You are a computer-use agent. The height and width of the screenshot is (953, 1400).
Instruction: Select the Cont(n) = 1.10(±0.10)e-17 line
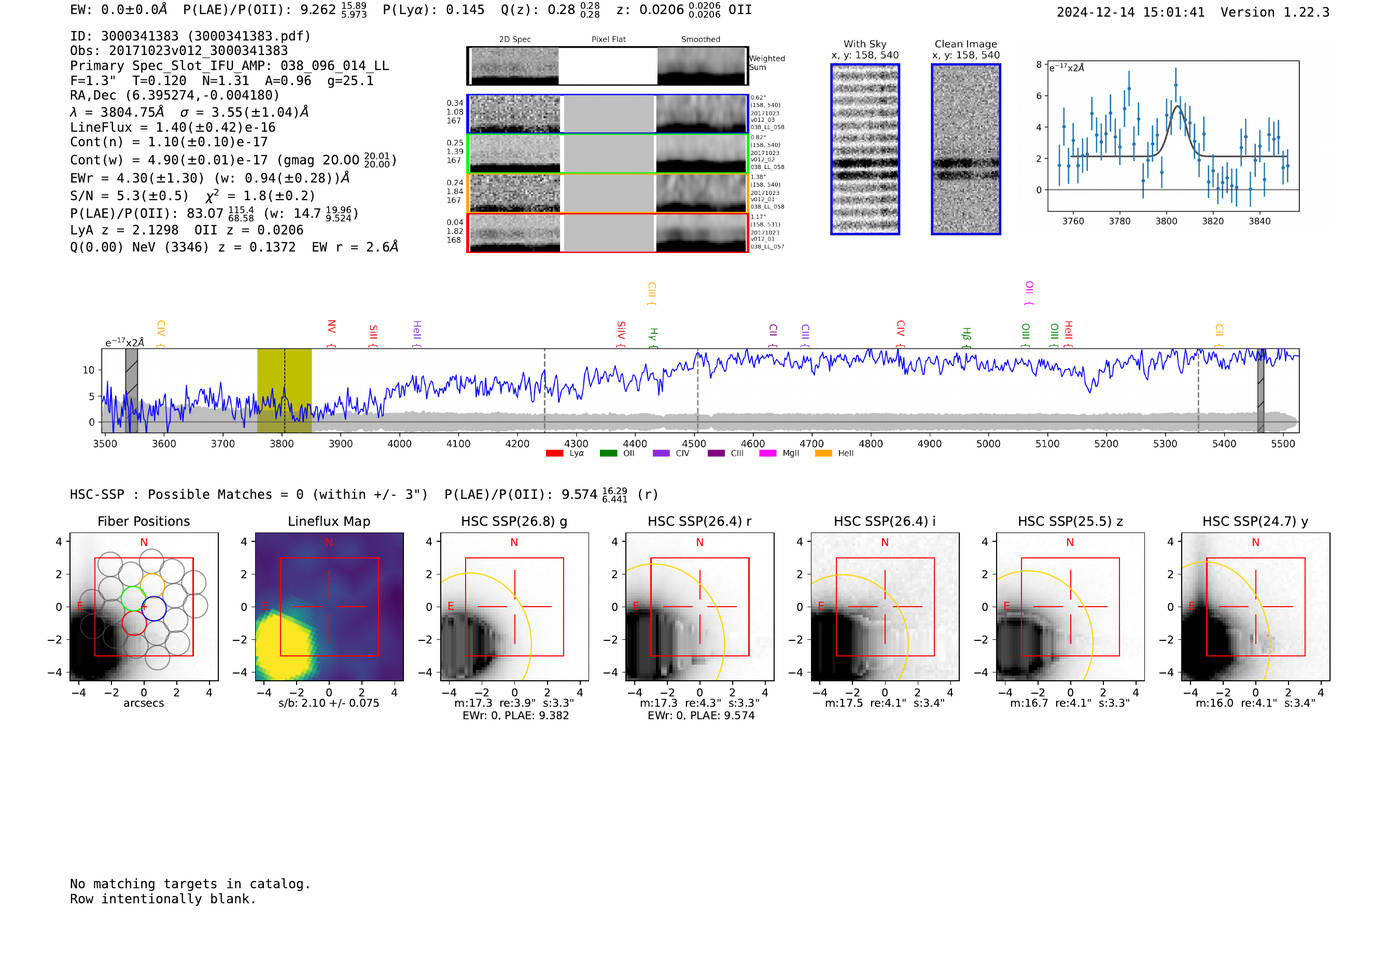(169, 142)
